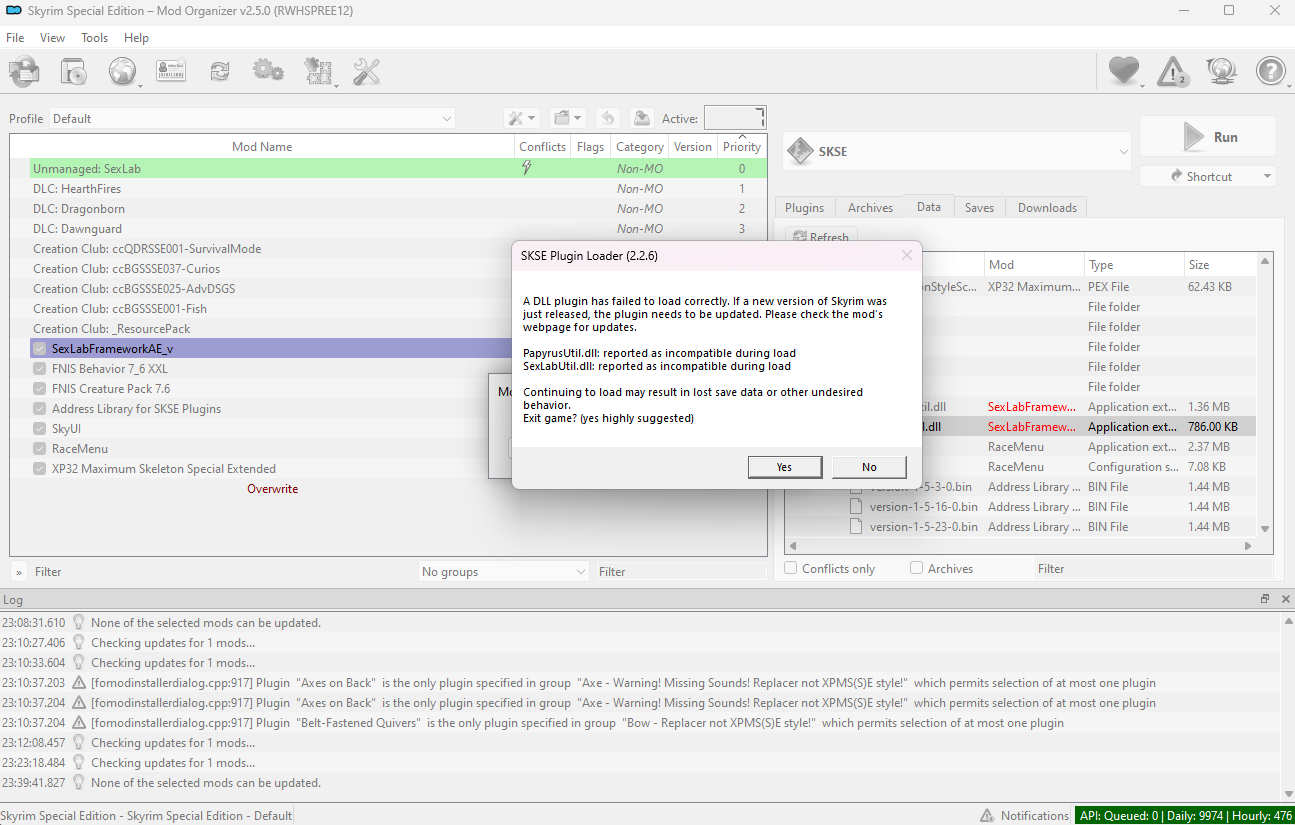Click the Install Mod from archive icon
Screen dimensions: 1295x825
point(24,71)
